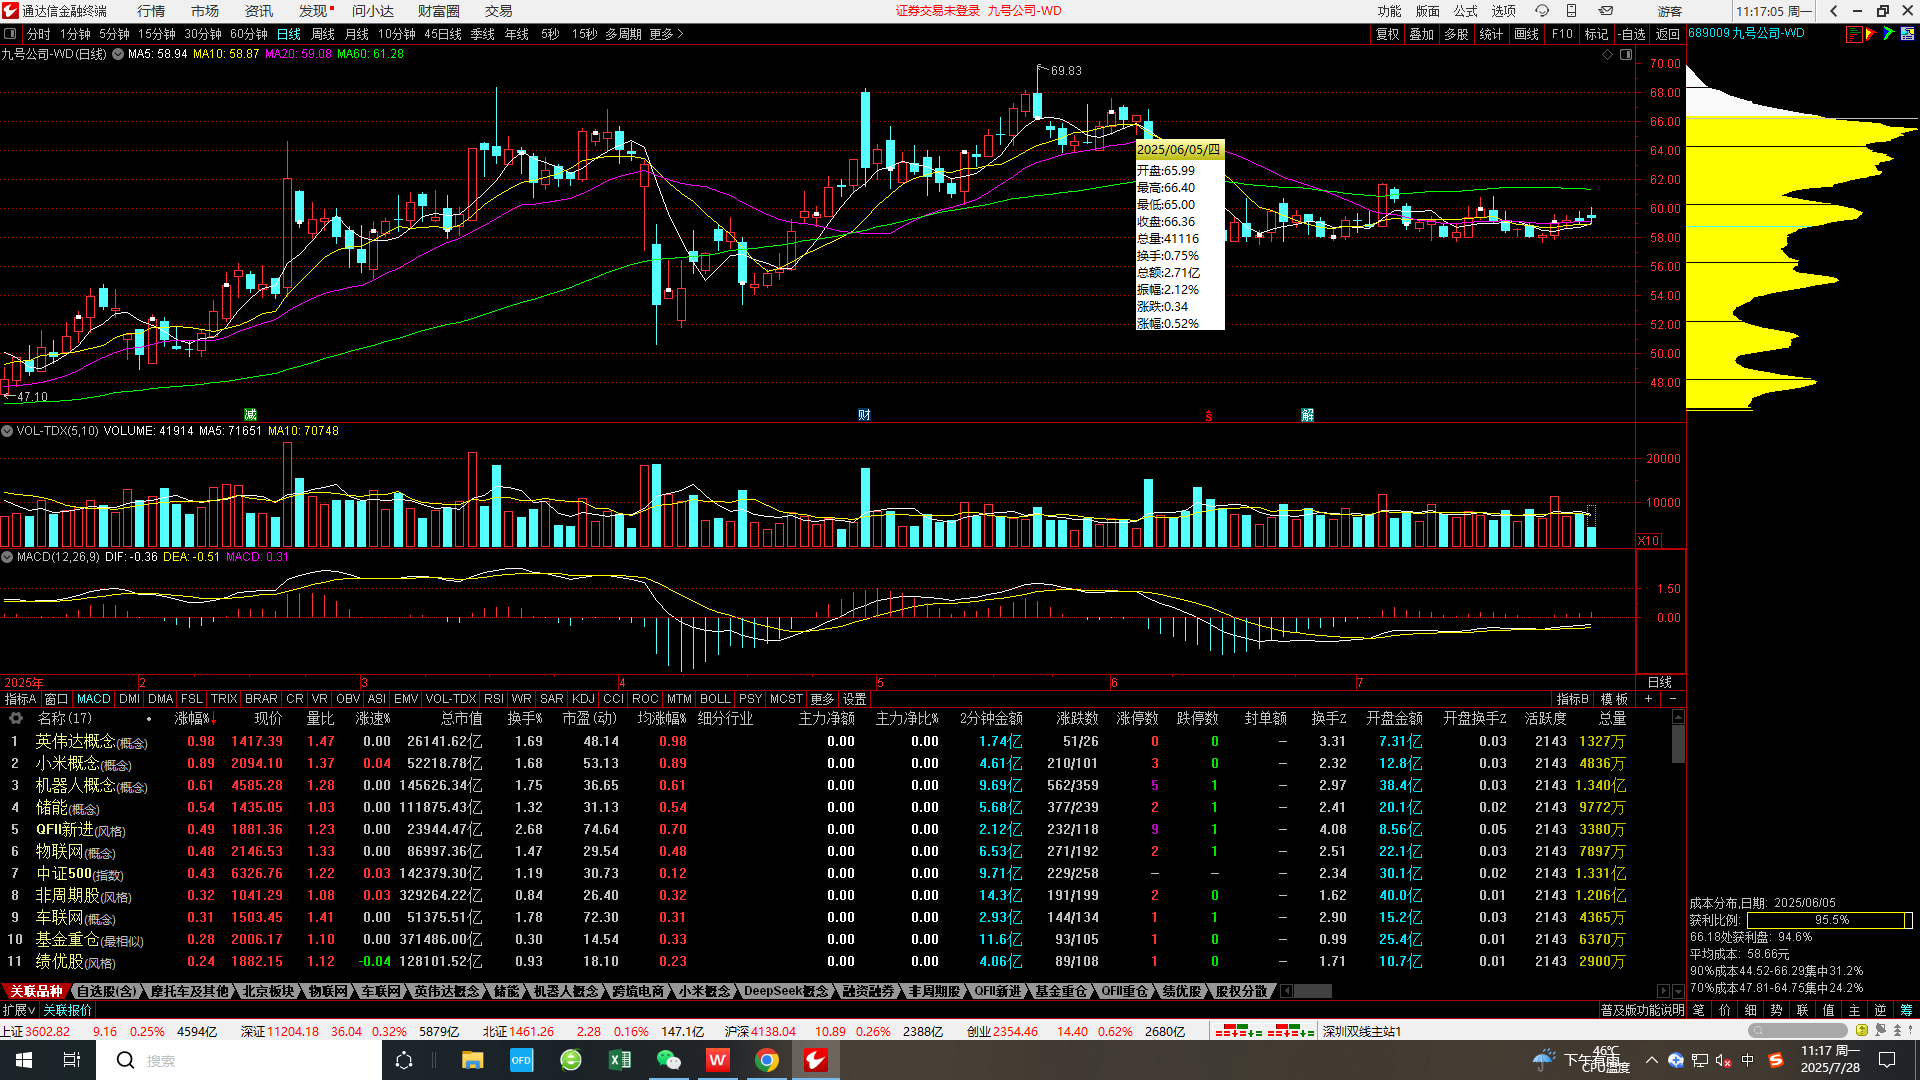This screenshot has width=1920, height=1080.
Task: Click the 通达信 app logo icon
Action: 10,11
